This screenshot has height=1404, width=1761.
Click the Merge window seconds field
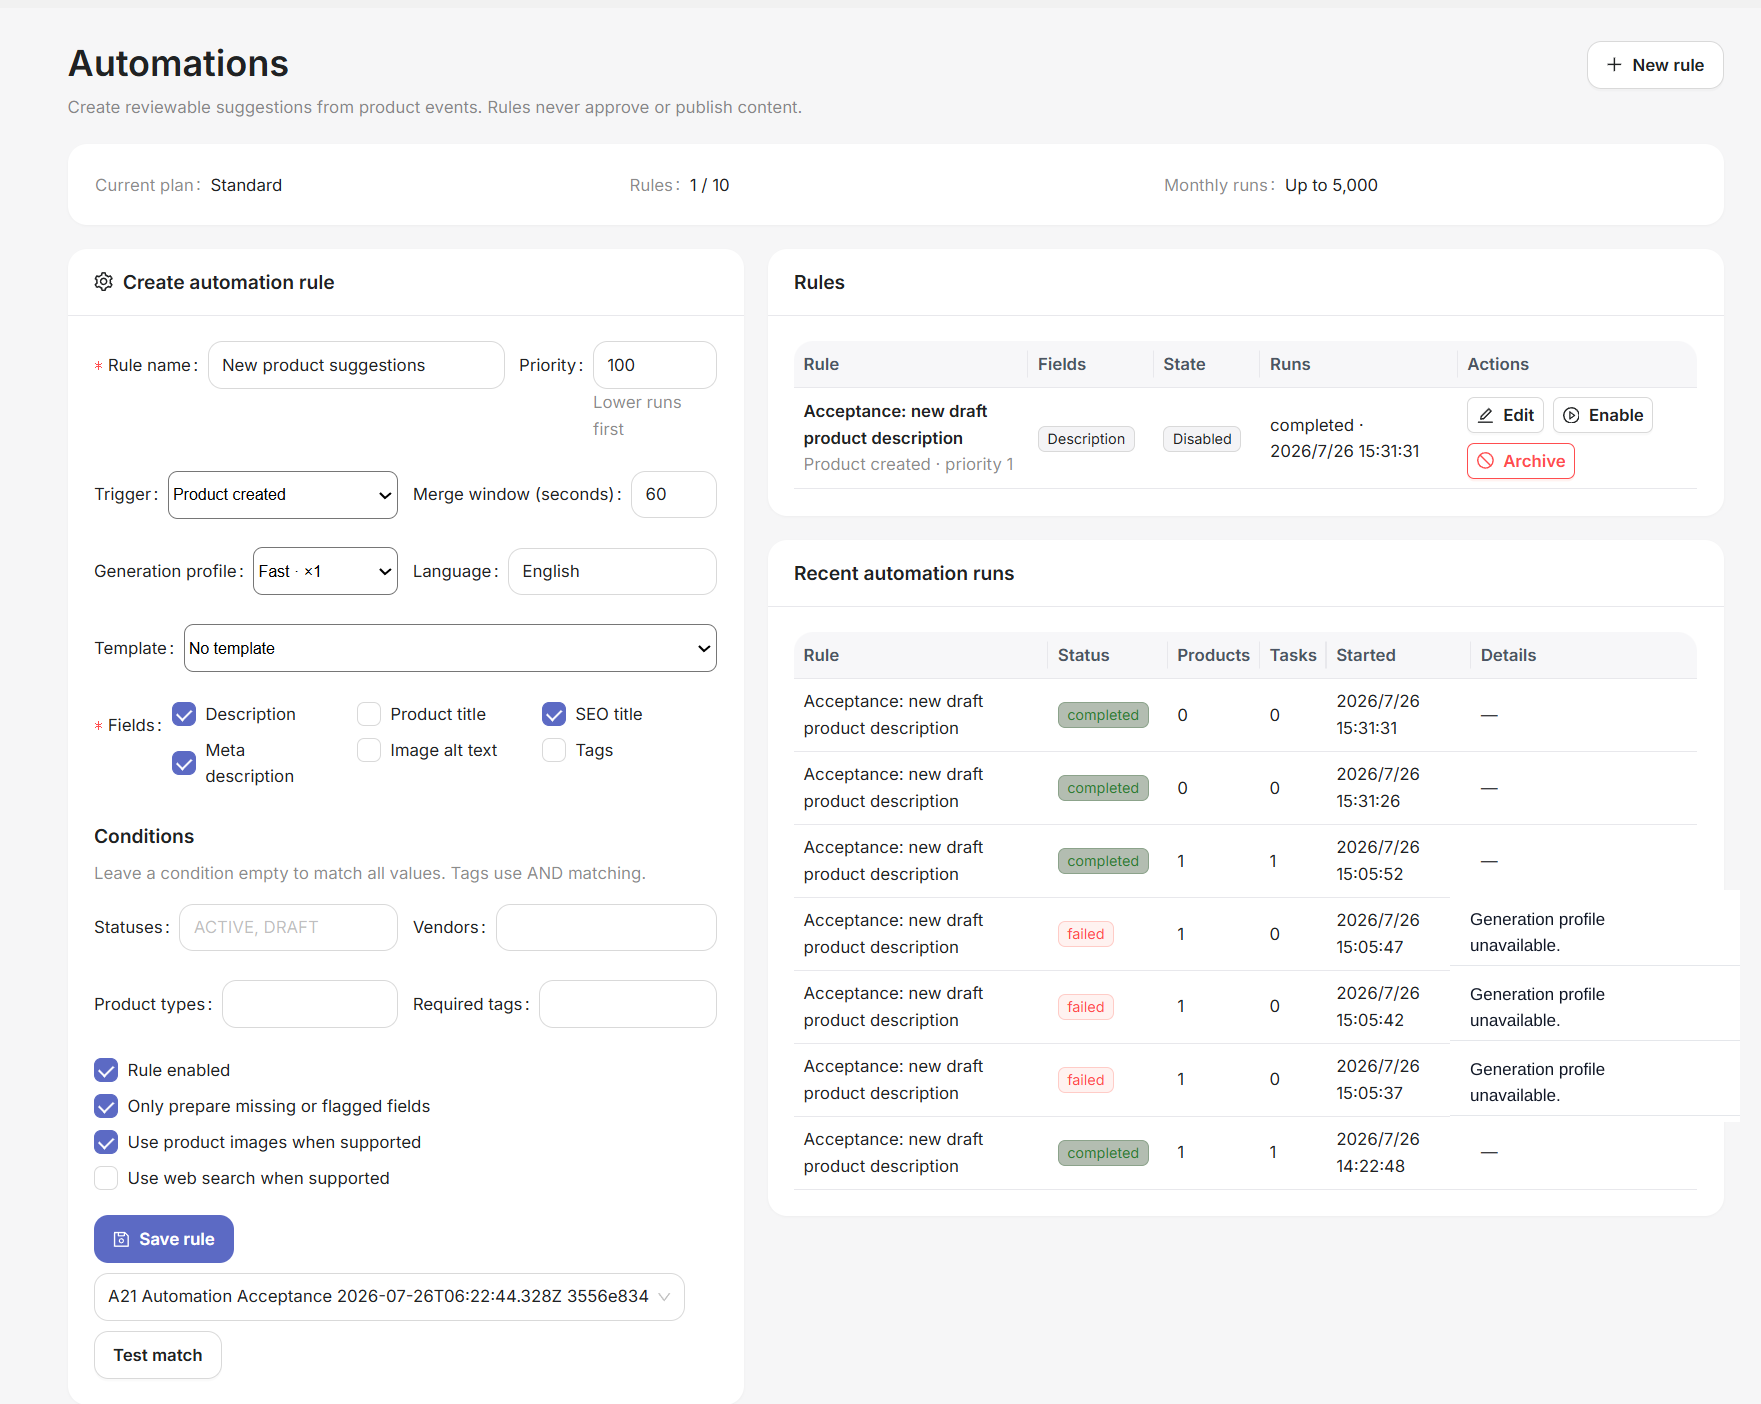(x=673, y=495)
